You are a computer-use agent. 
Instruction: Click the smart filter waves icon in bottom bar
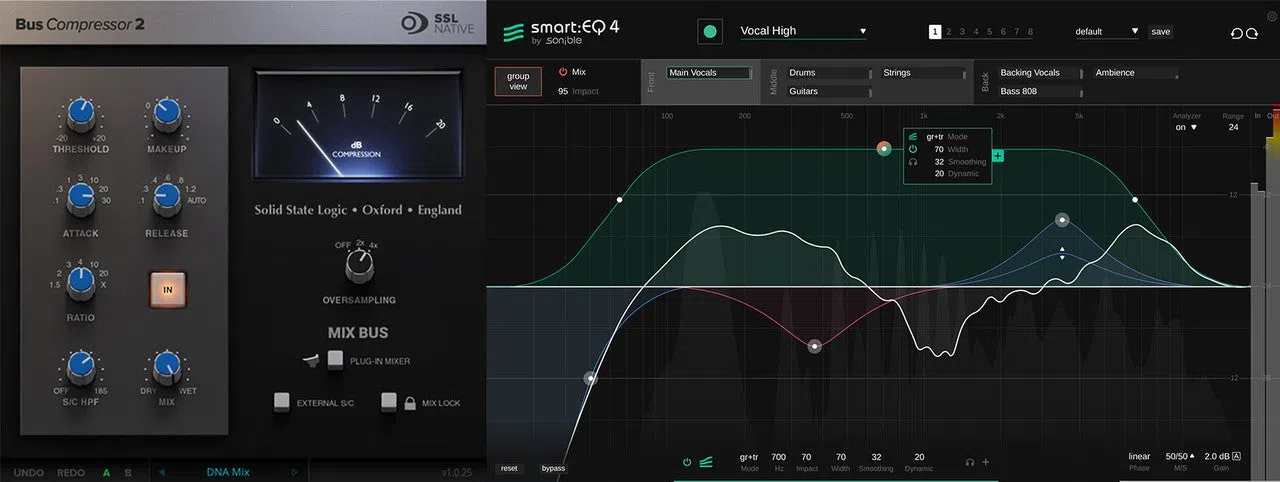point(706,462)
